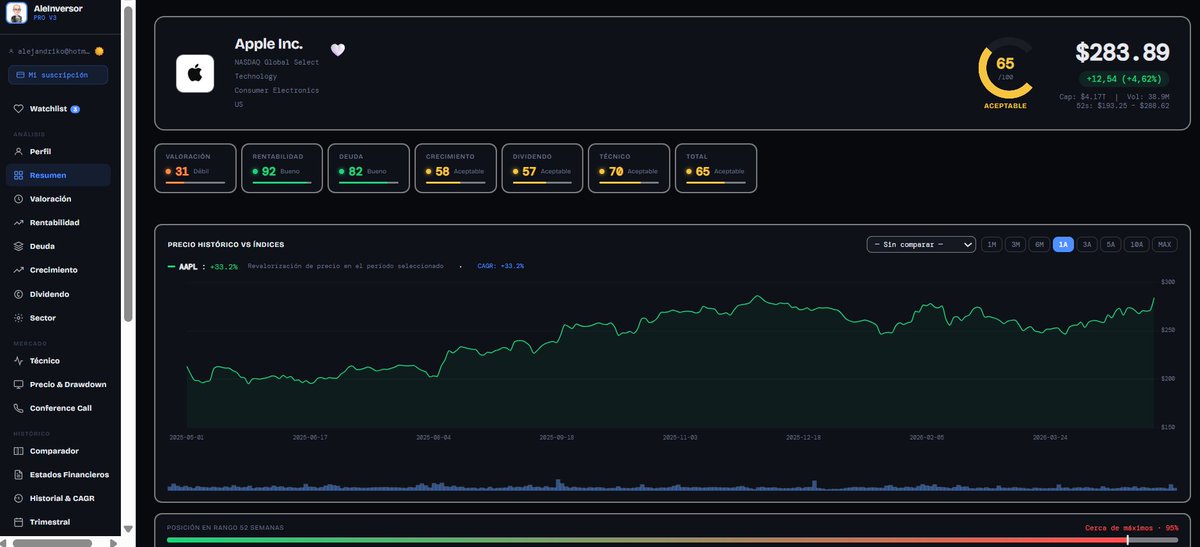
Task: Click the Técnico 70 score card
Action: click(629, 166)
